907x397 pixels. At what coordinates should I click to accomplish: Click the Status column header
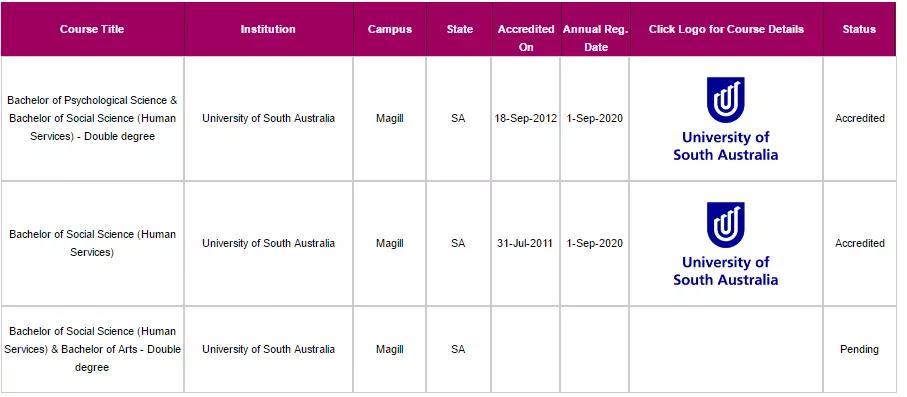coord(859,29)
